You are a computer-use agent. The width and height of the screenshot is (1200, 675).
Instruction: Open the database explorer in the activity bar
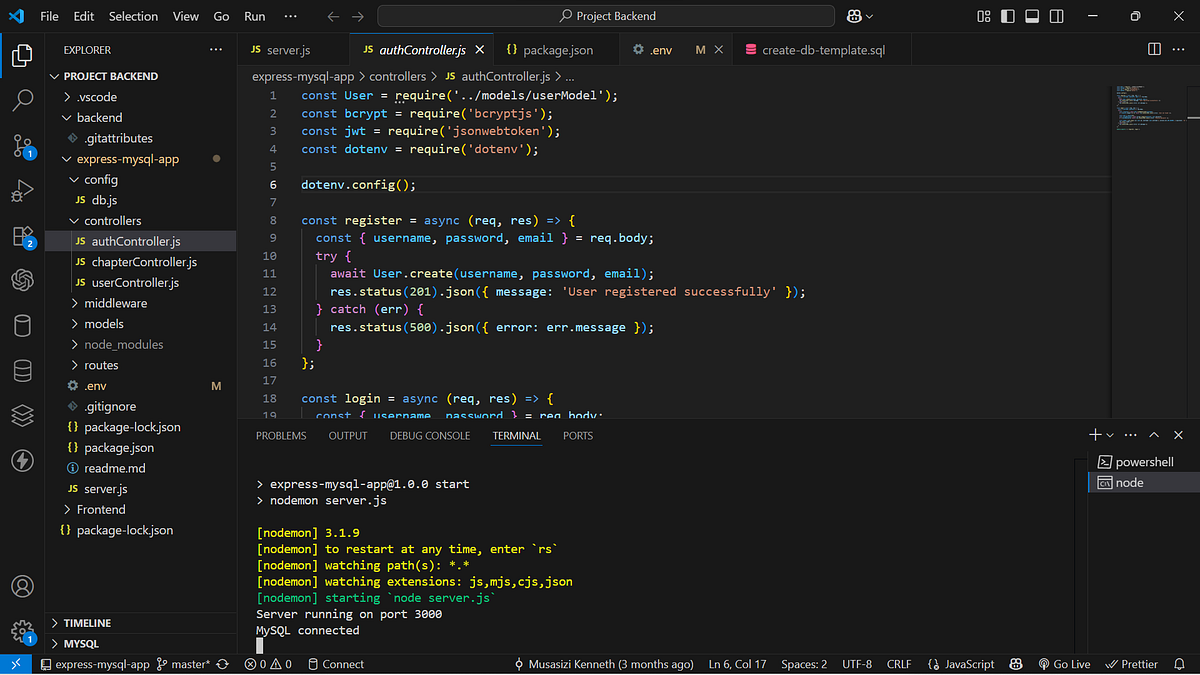tap(22, 370)
